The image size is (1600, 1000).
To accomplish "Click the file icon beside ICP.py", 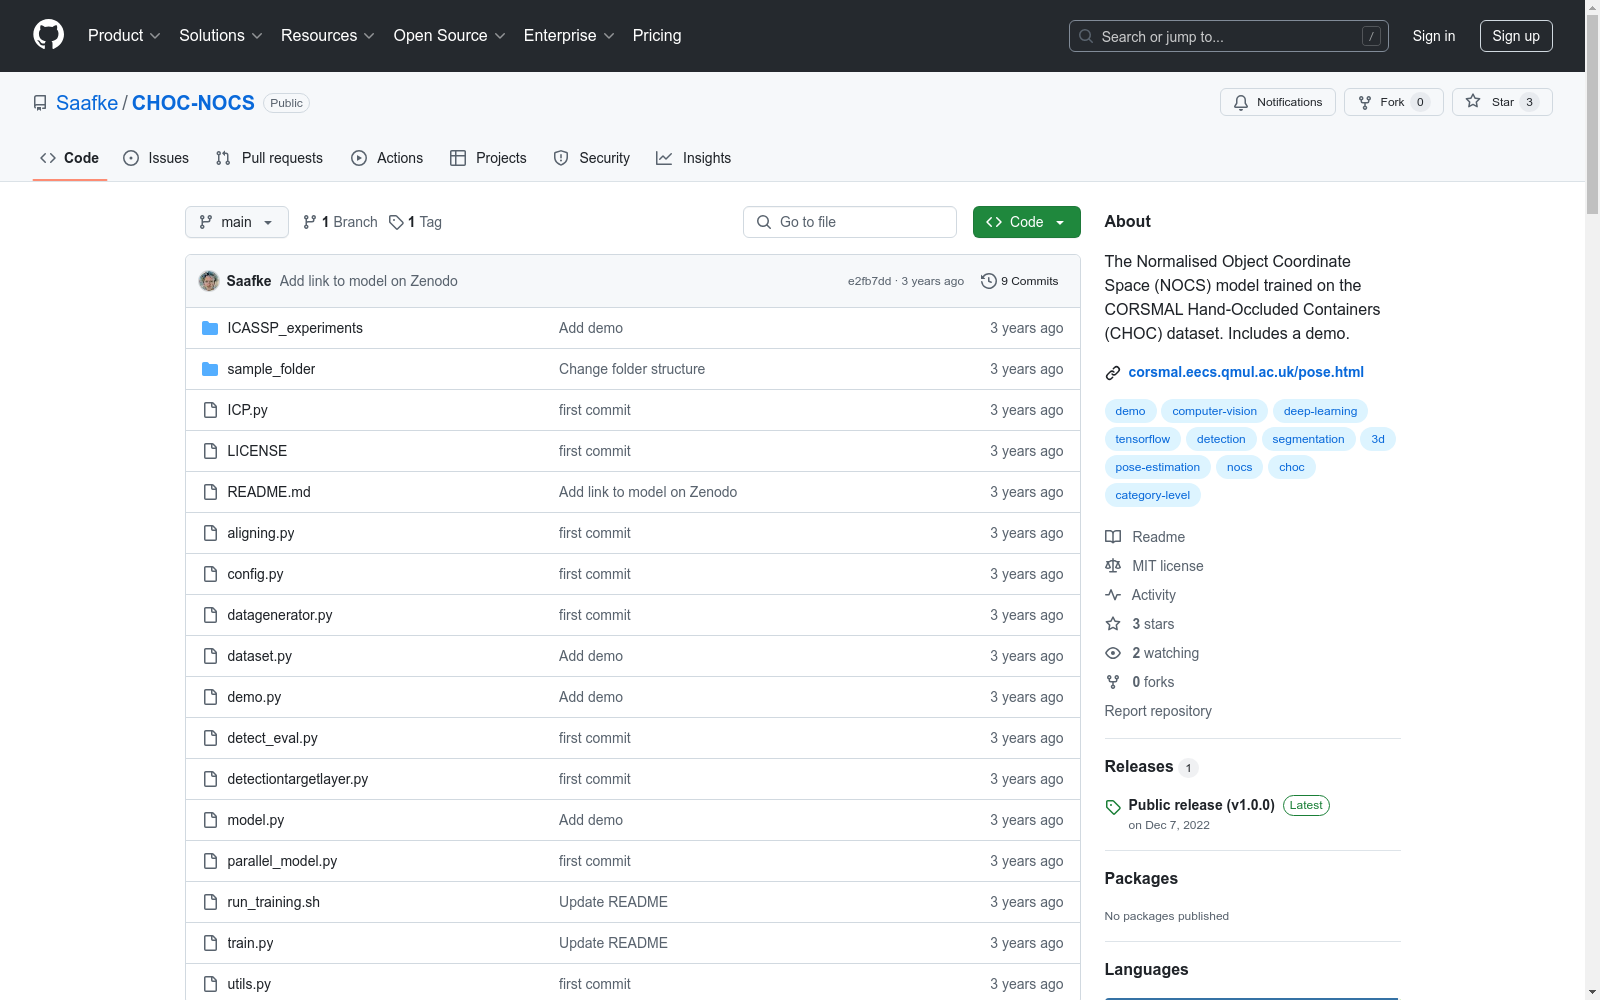I will pos(210,410).
